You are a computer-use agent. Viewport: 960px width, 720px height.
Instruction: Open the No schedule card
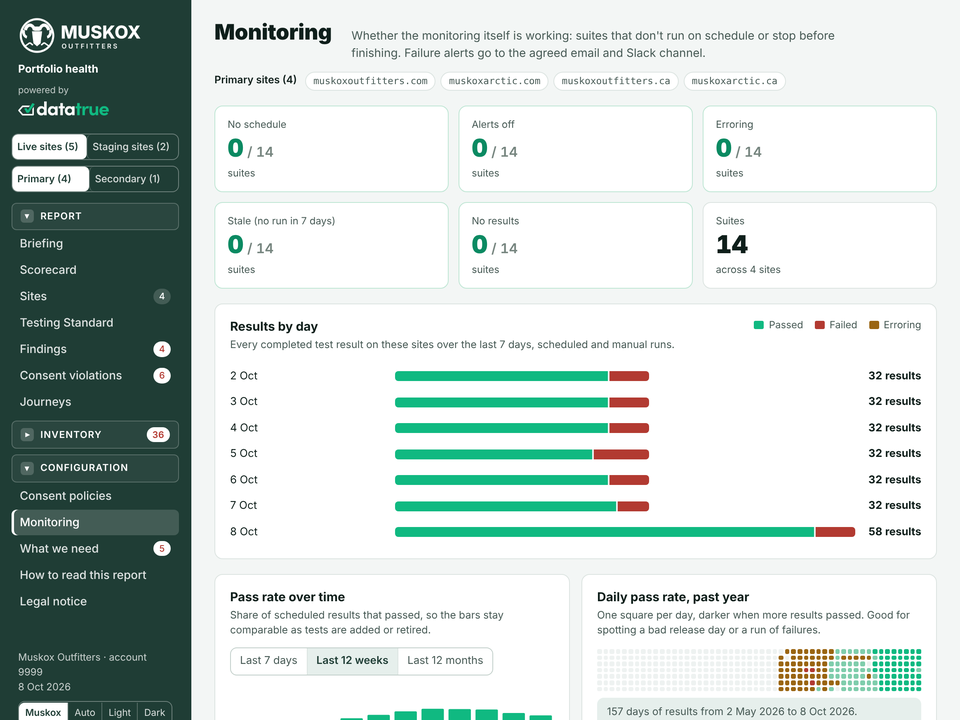coord(331,149)
